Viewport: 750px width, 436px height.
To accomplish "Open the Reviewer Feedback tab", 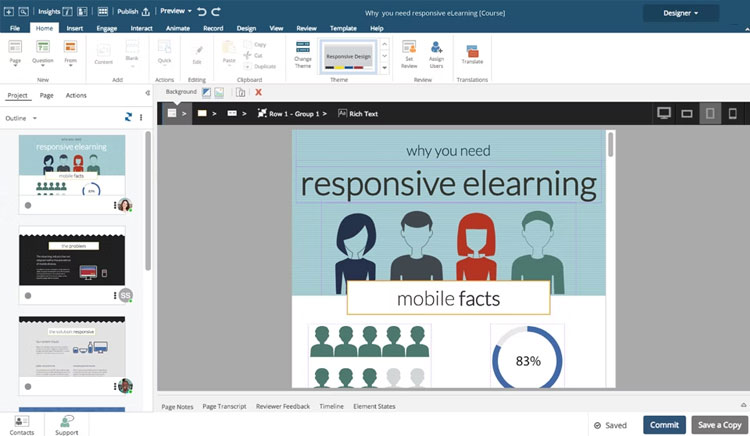I will (283, 406).
